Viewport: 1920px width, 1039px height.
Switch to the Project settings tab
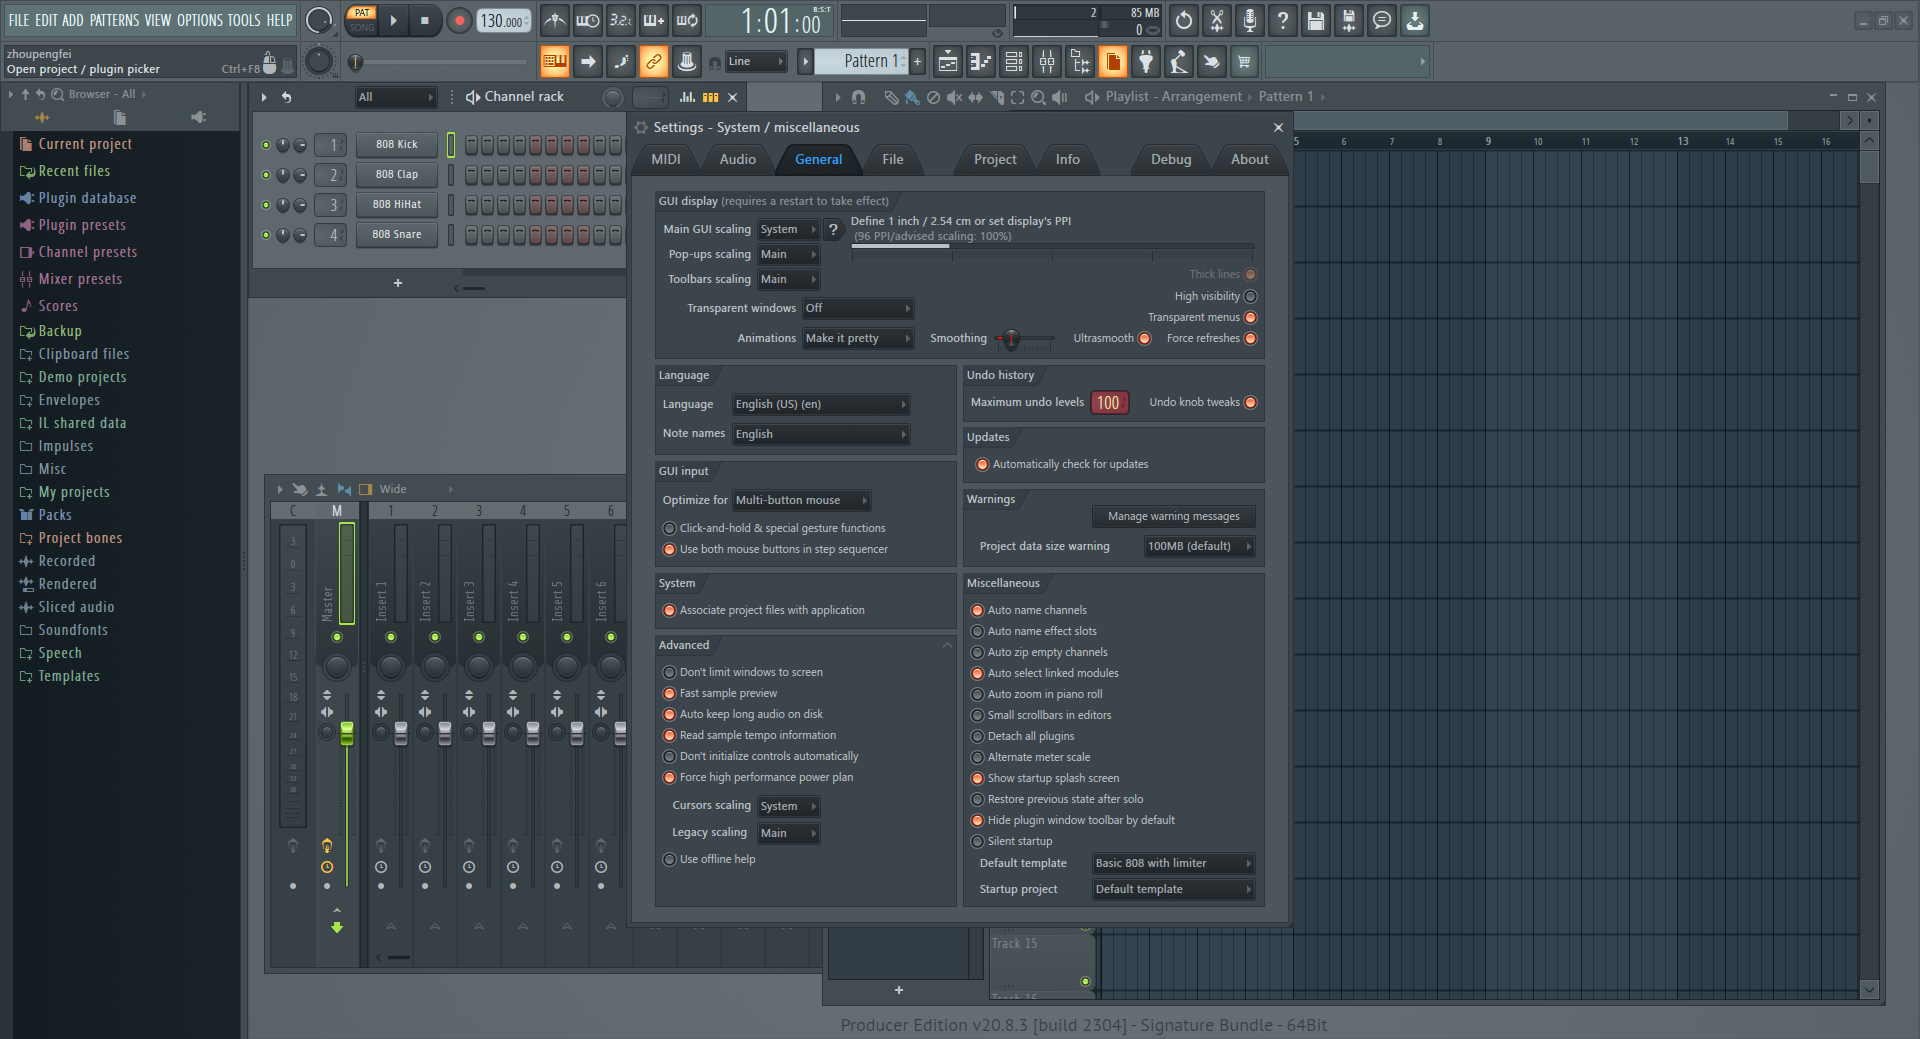[995, 160]
